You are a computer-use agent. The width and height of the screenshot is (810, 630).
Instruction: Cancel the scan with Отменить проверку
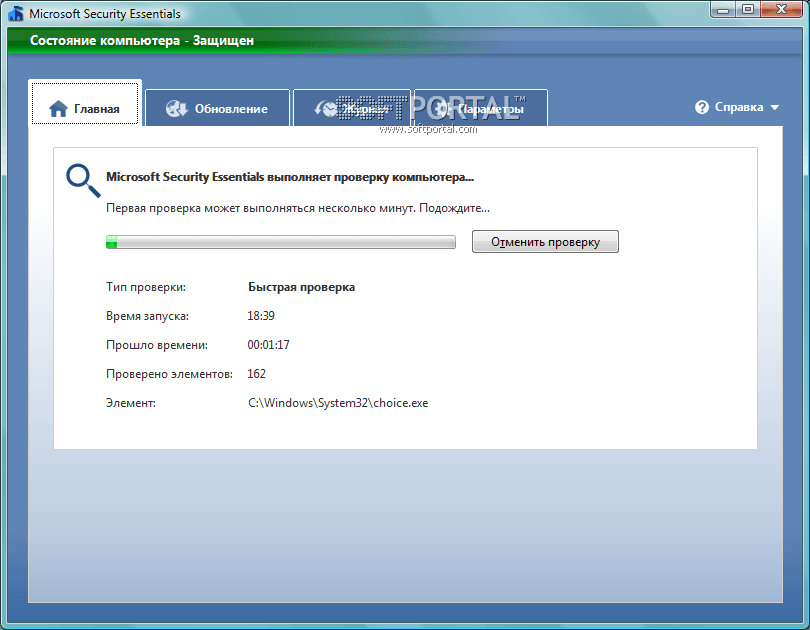[545, 242]
